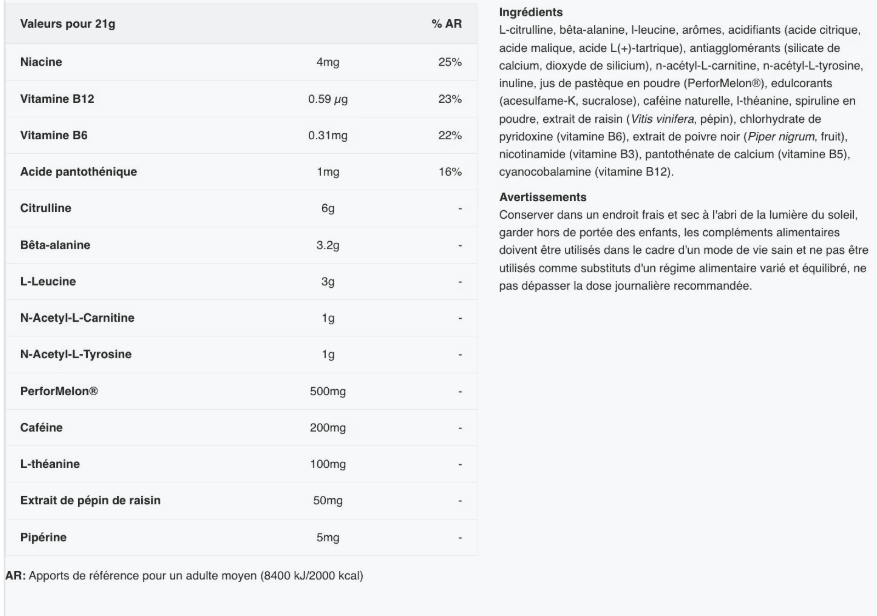Click the % AR column header

(446, 22)
